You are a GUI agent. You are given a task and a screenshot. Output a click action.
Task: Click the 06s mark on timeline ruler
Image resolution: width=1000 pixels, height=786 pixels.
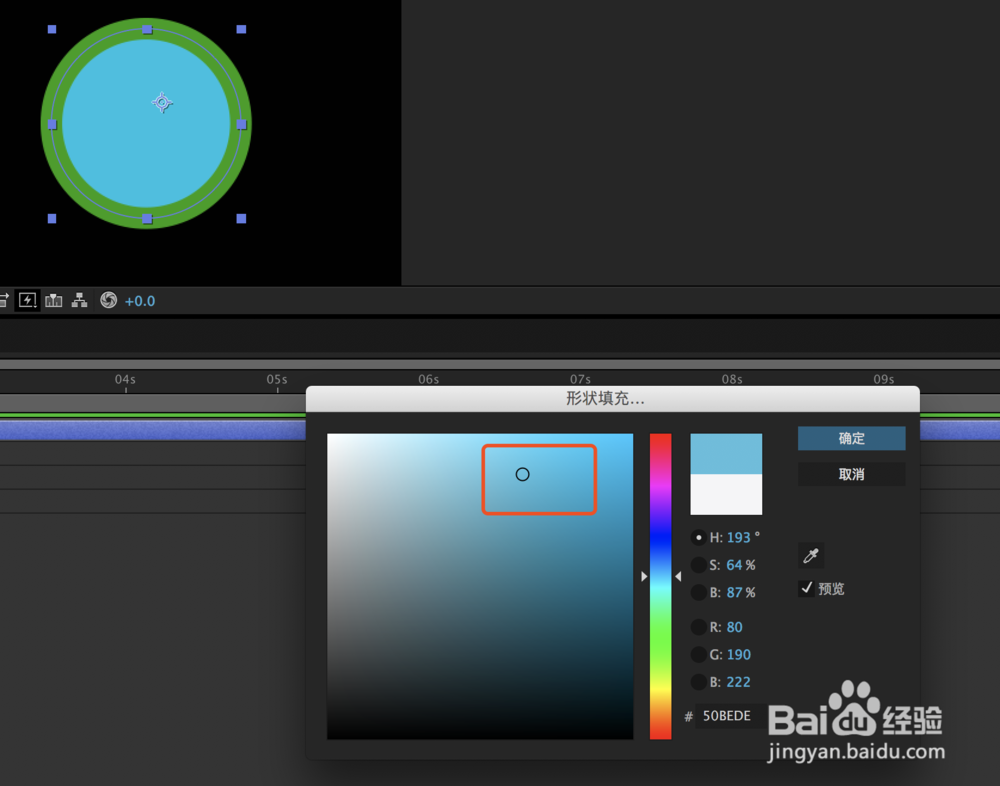point(429,380)
